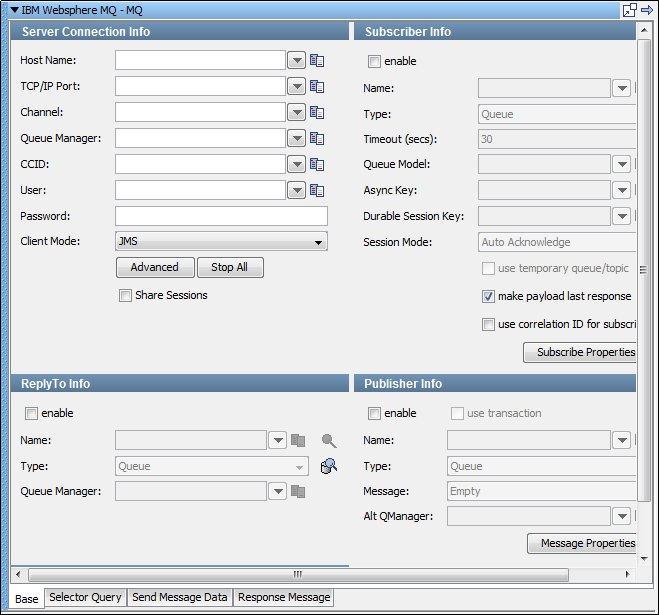Image resolution: width=659 pixels, height=615 pixels.
Task: Enable the ReplyTo Info checkbox
Action: tap(31, 414)
